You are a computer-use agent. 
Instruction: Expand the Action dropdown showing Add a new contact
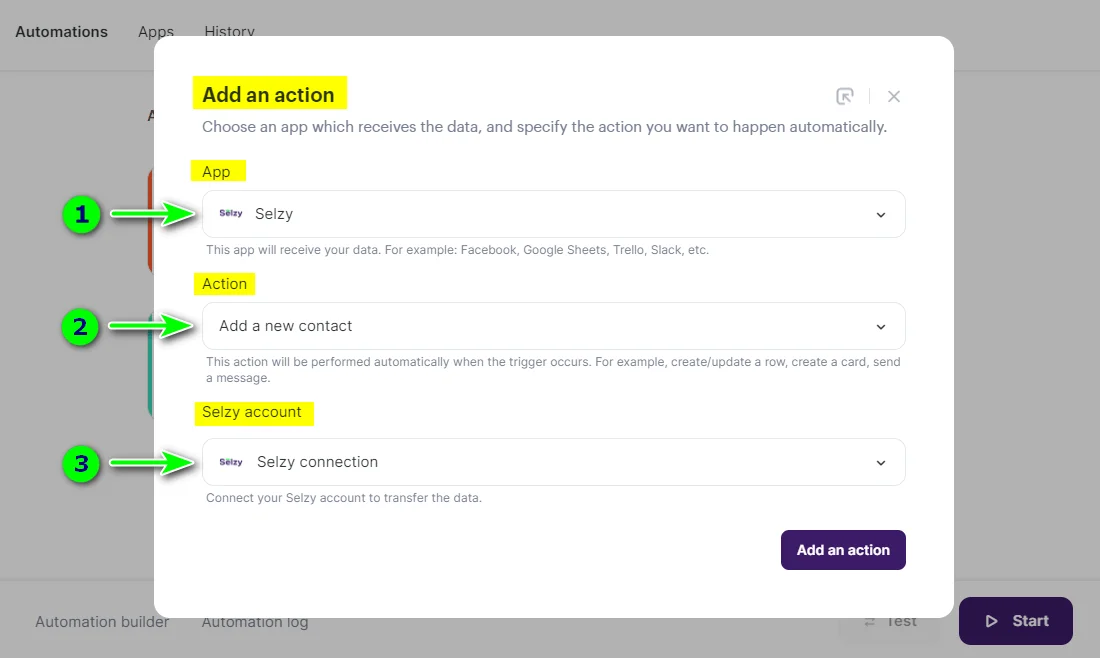(554, 325)
